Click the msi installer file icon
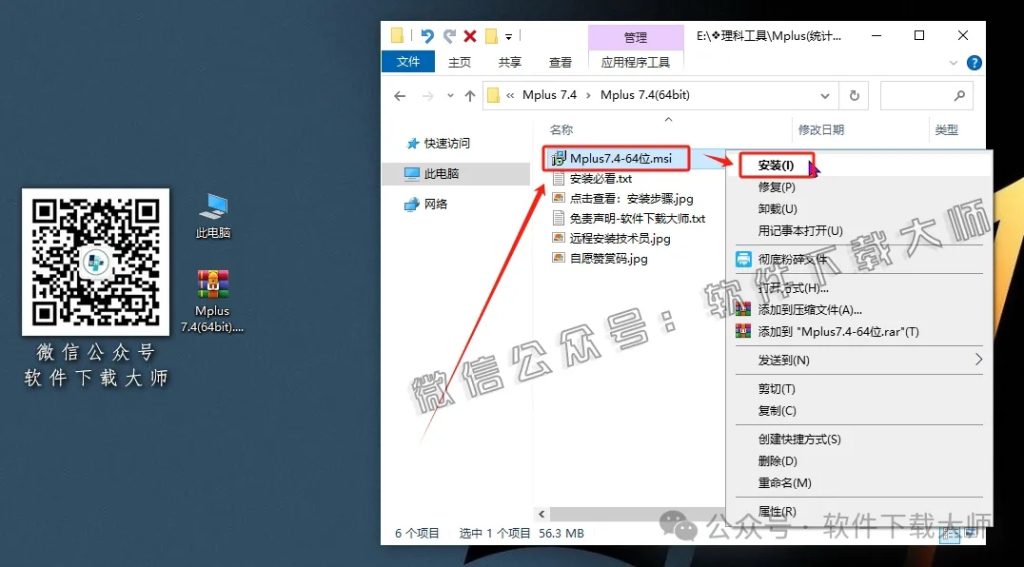Screen dimensions: 1024x567 [x=558, y=158]
